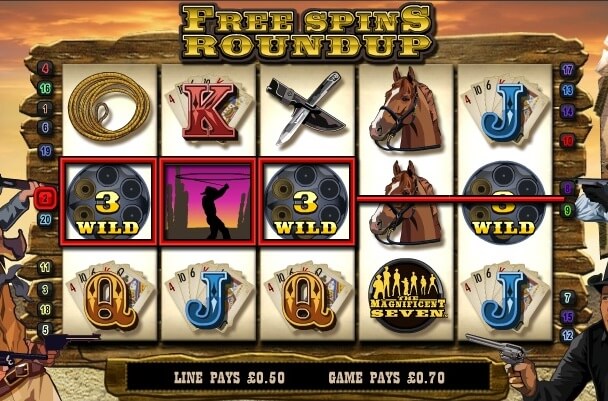Select the fifth reel Wild revolver cylinder
The height and width of the screenshot is (401, 608).
coord(504,202)
